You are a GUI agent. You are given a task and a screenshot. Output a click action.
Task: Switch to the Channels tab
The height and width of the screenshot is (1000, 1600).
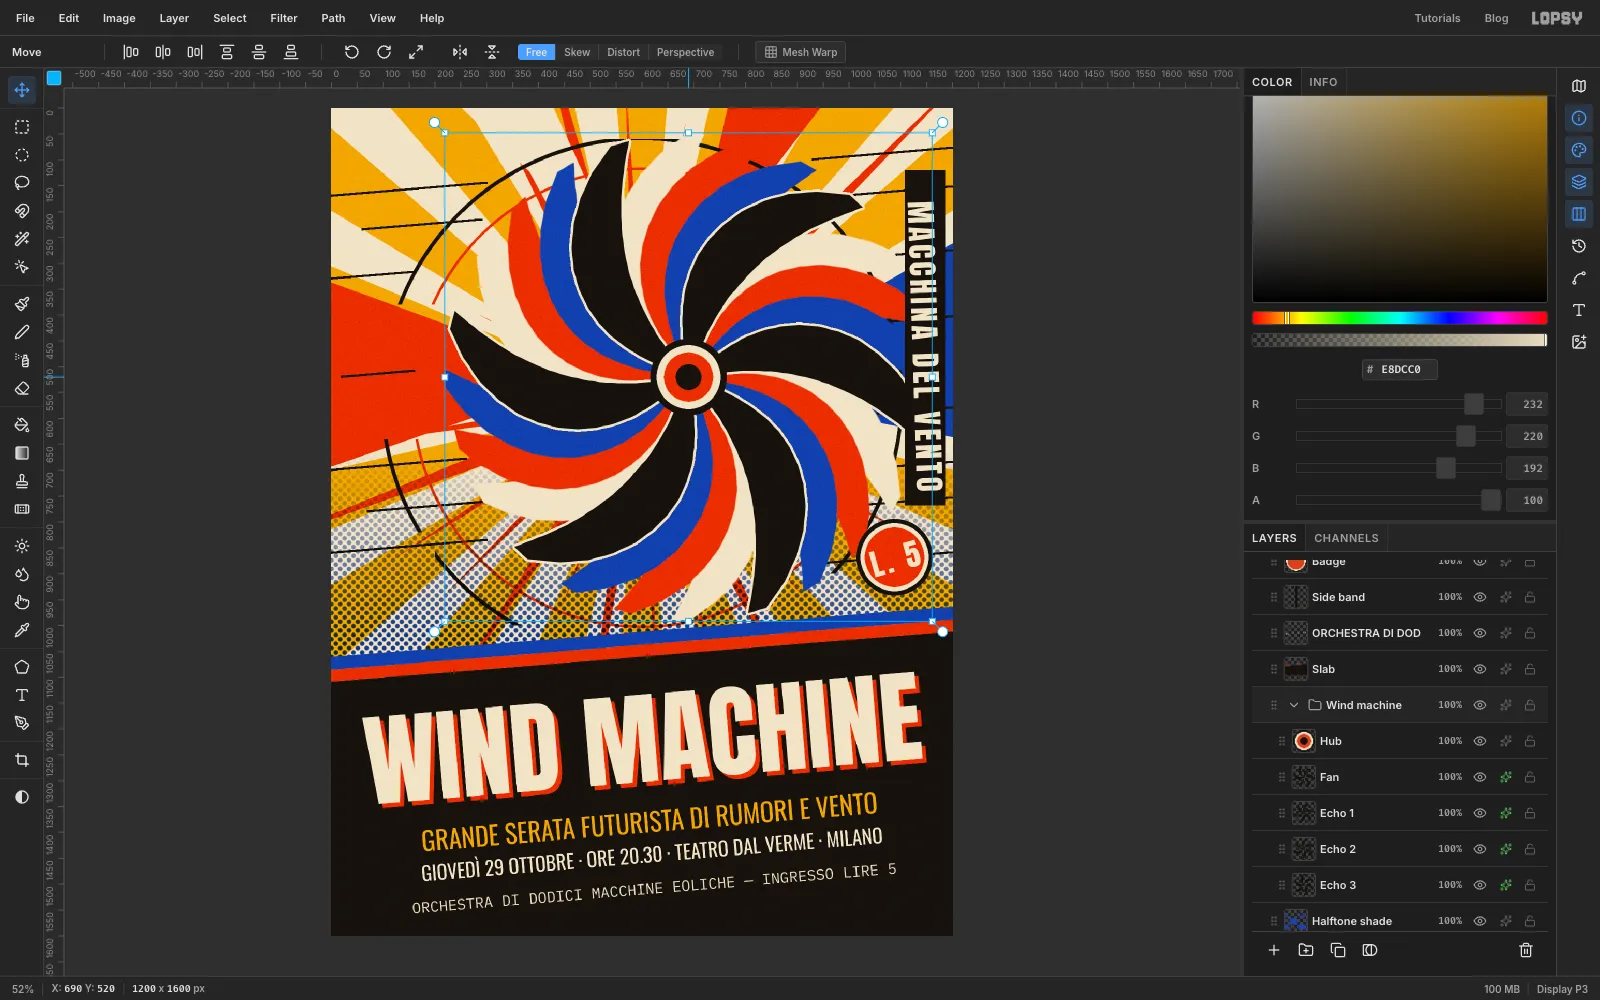[x=1346, y=538]
